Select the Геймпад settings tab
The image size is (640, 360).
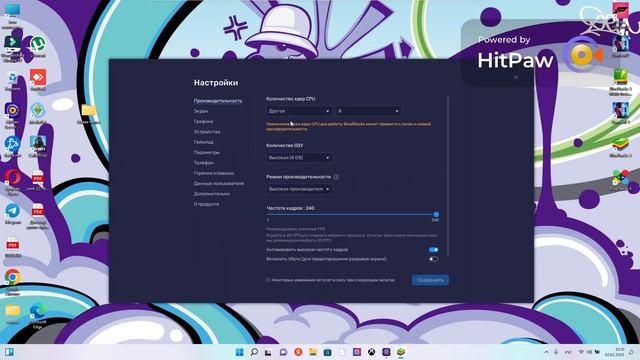pyautogui.click(x=204, y=142)
